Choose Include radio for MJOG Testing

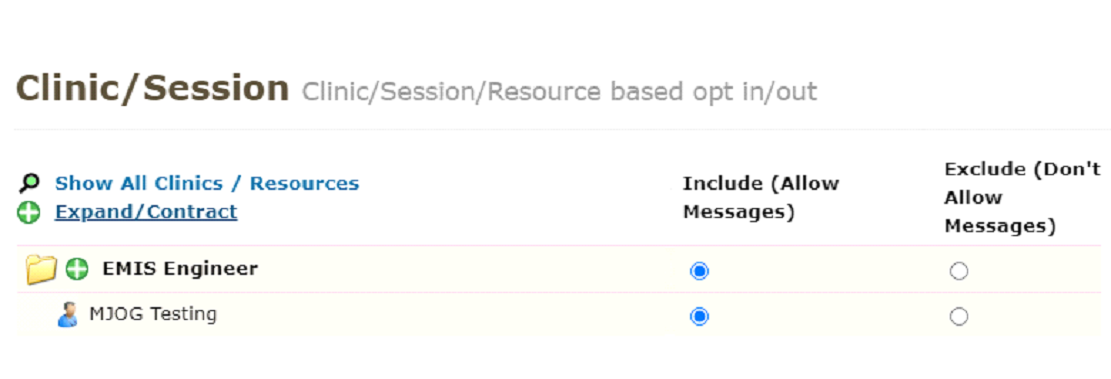point(699,316)
